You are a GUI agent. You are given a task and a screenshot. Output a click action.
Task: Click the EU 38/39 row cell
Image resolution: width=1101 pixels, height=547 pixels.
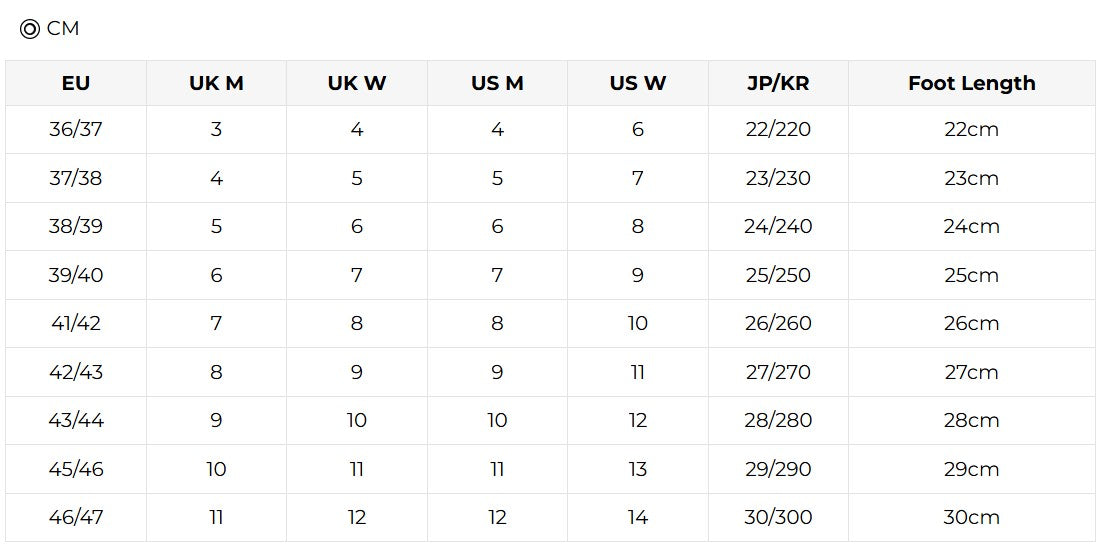76,227
